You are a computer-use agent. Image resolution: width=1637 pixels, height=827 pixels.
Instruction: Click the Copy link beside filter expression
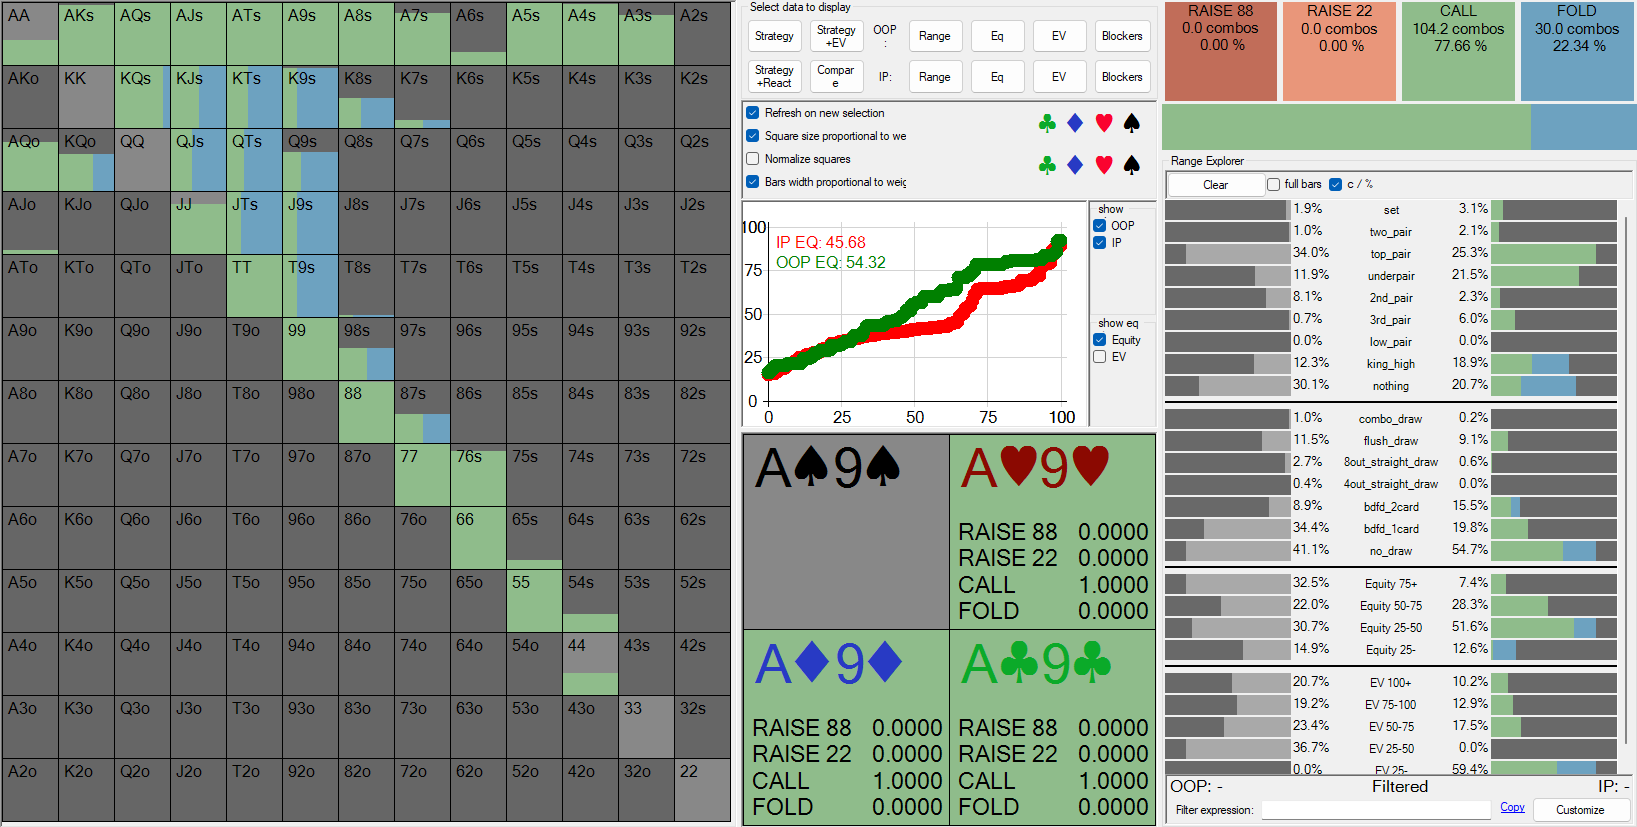(x=1512, y=808)
